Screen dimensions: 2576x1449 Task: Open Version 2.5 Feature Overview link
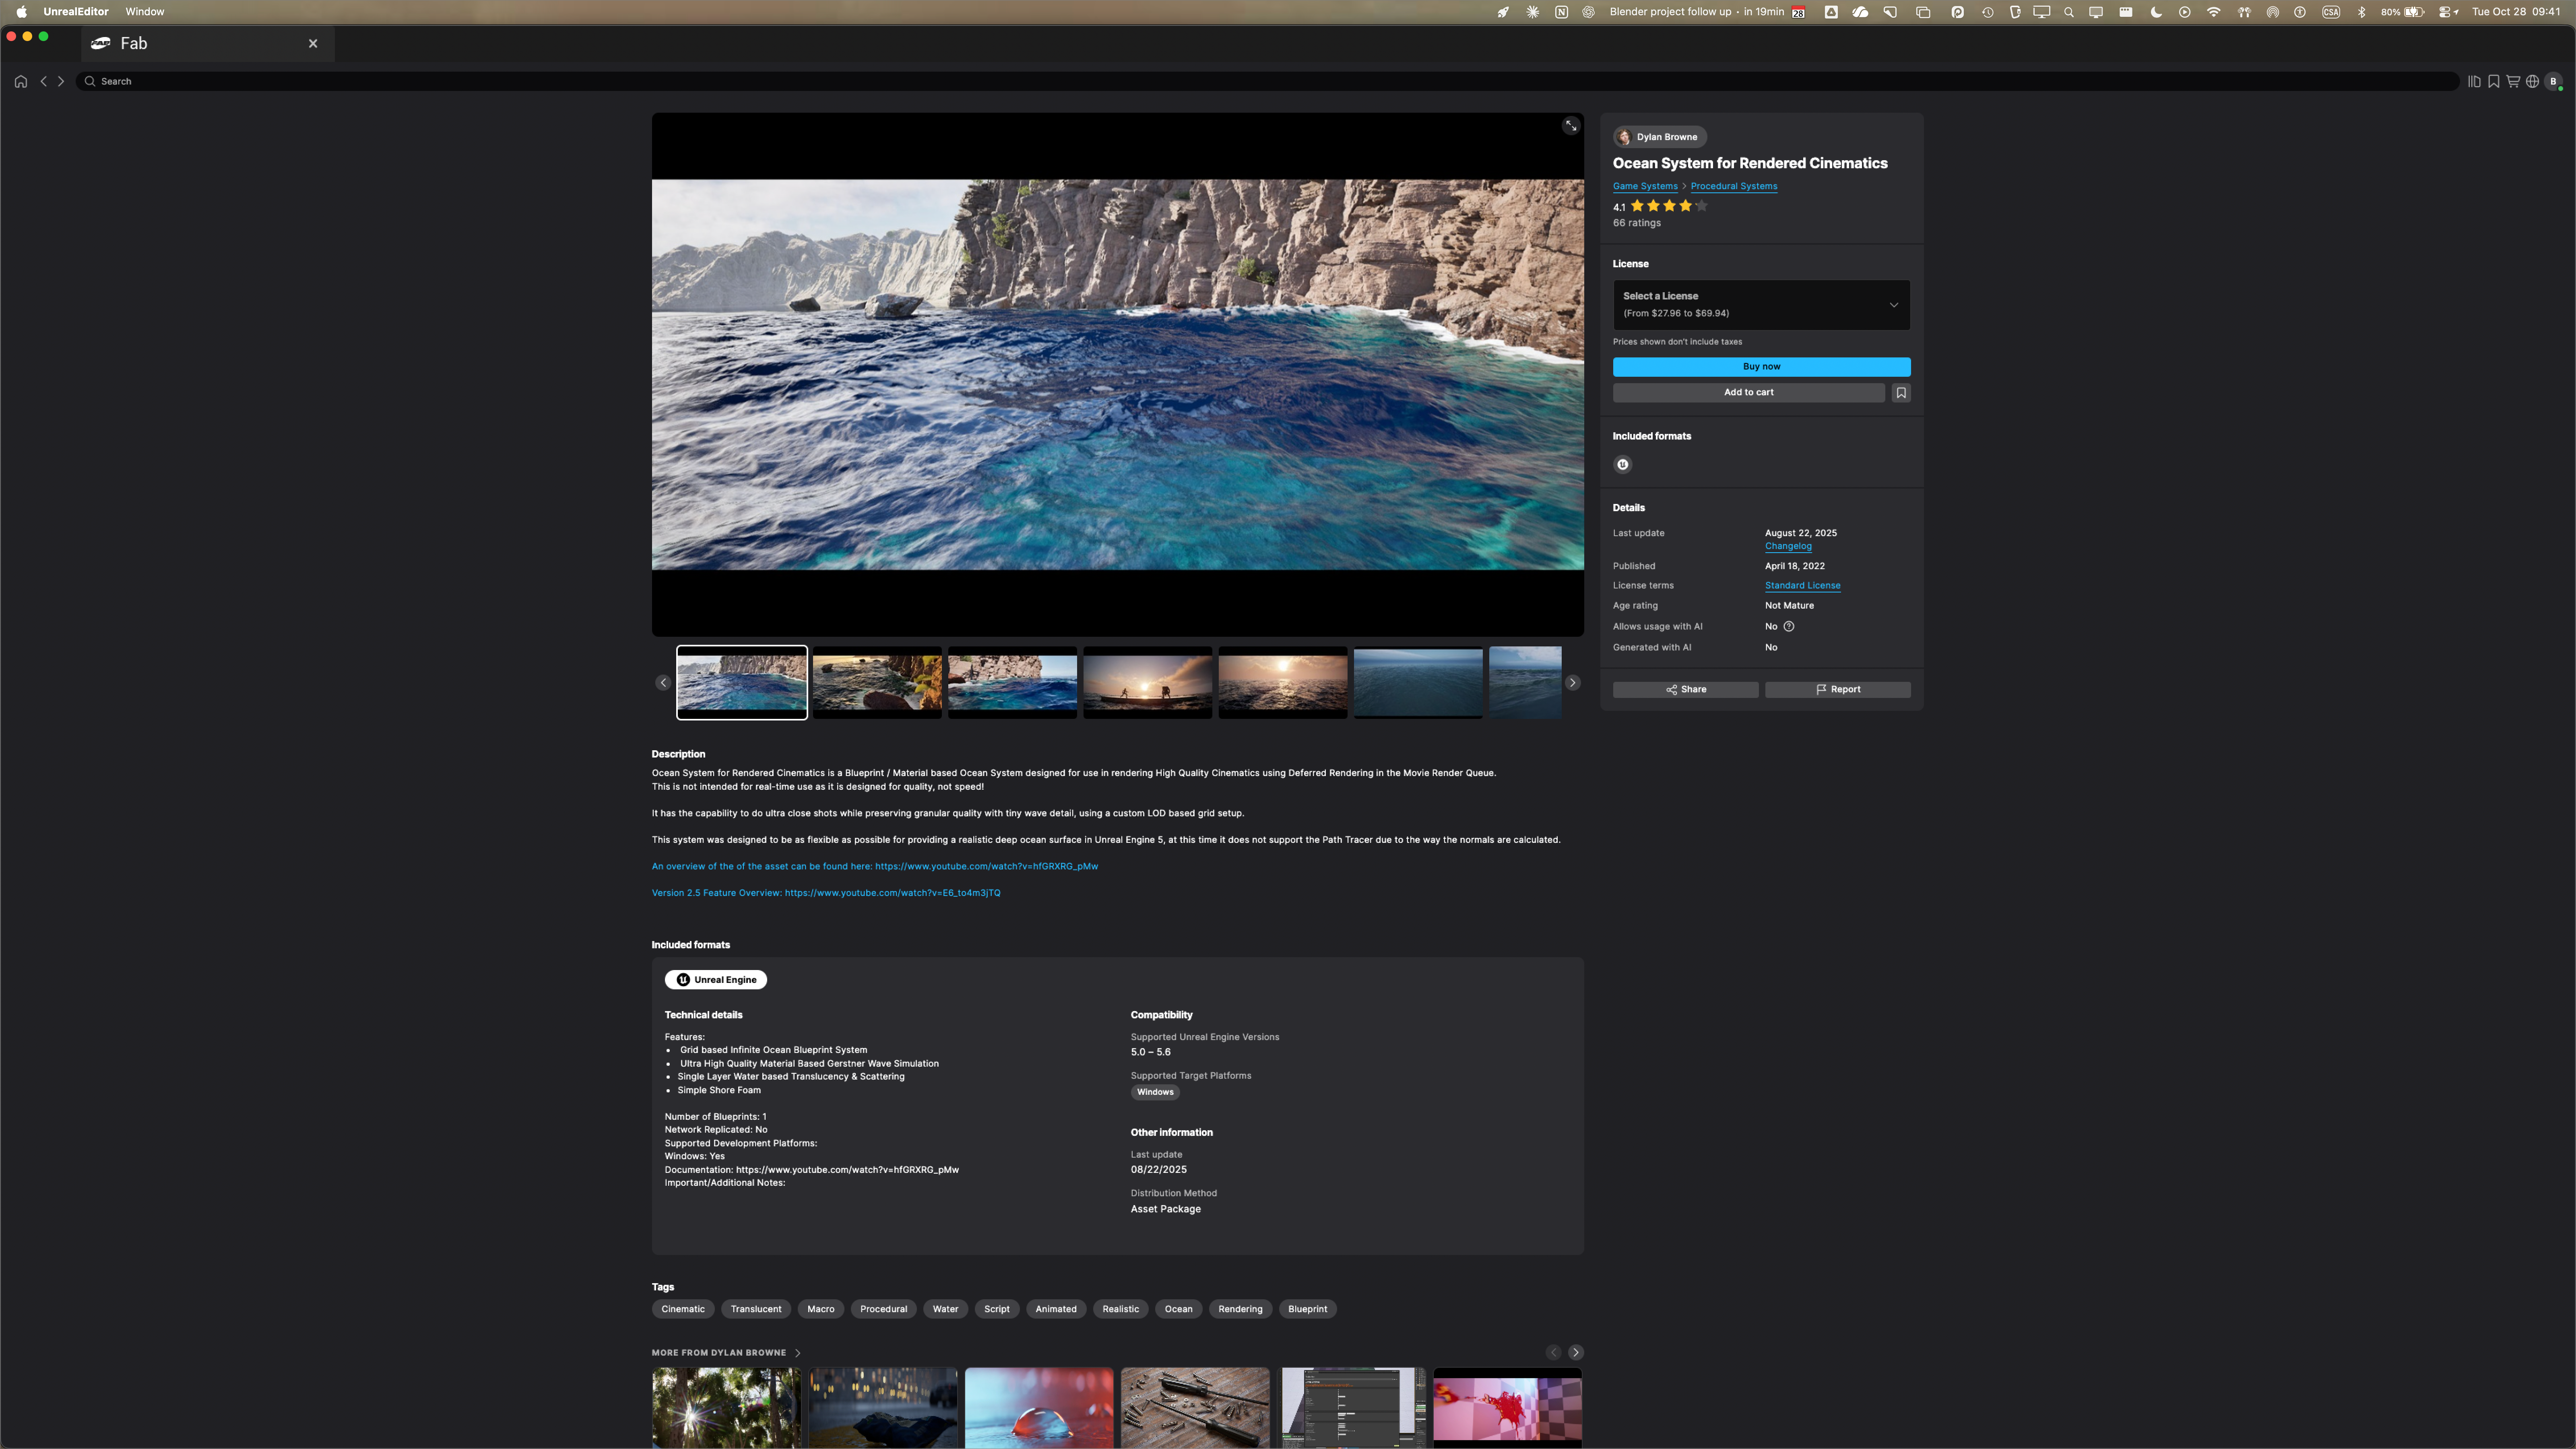(x=826, y=893)
